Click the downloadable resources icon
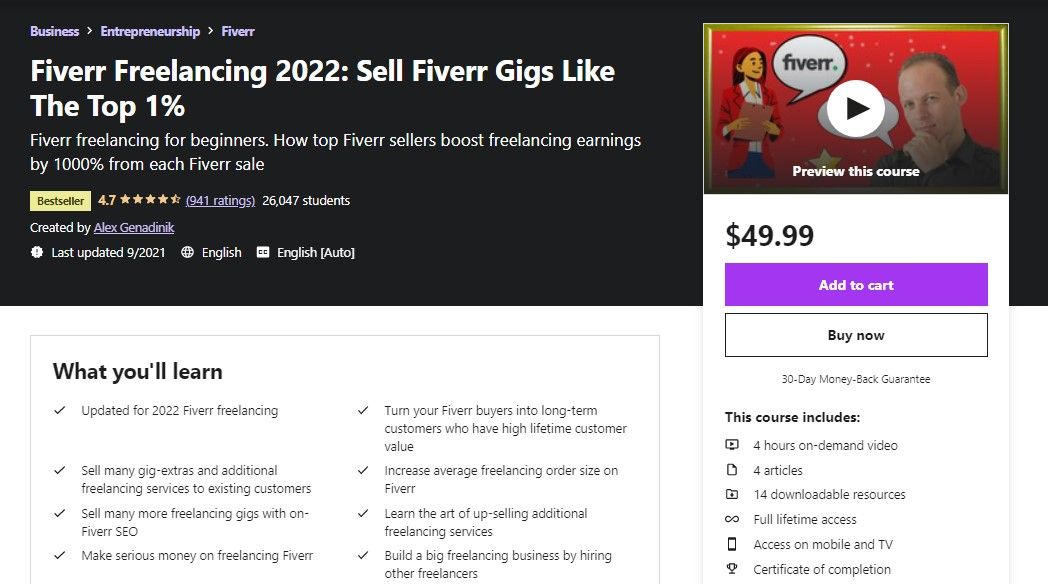The height and width of the screenshot is (584, 1048). point(732,495)
